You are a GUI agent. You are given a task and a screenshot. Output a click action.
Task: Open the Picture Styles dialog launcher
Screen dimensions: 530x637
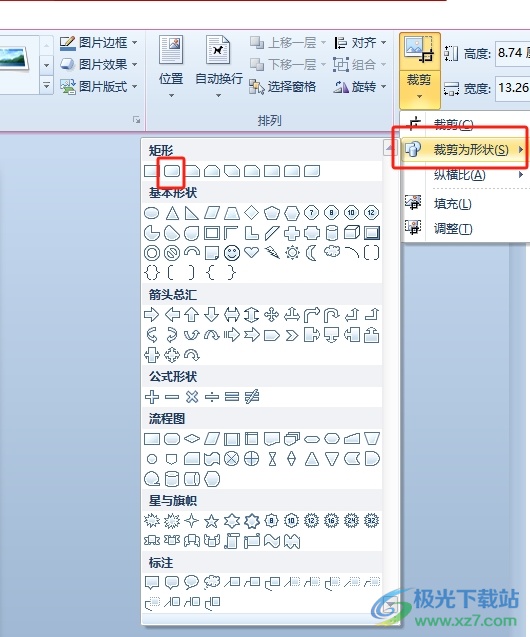(136, 119)
